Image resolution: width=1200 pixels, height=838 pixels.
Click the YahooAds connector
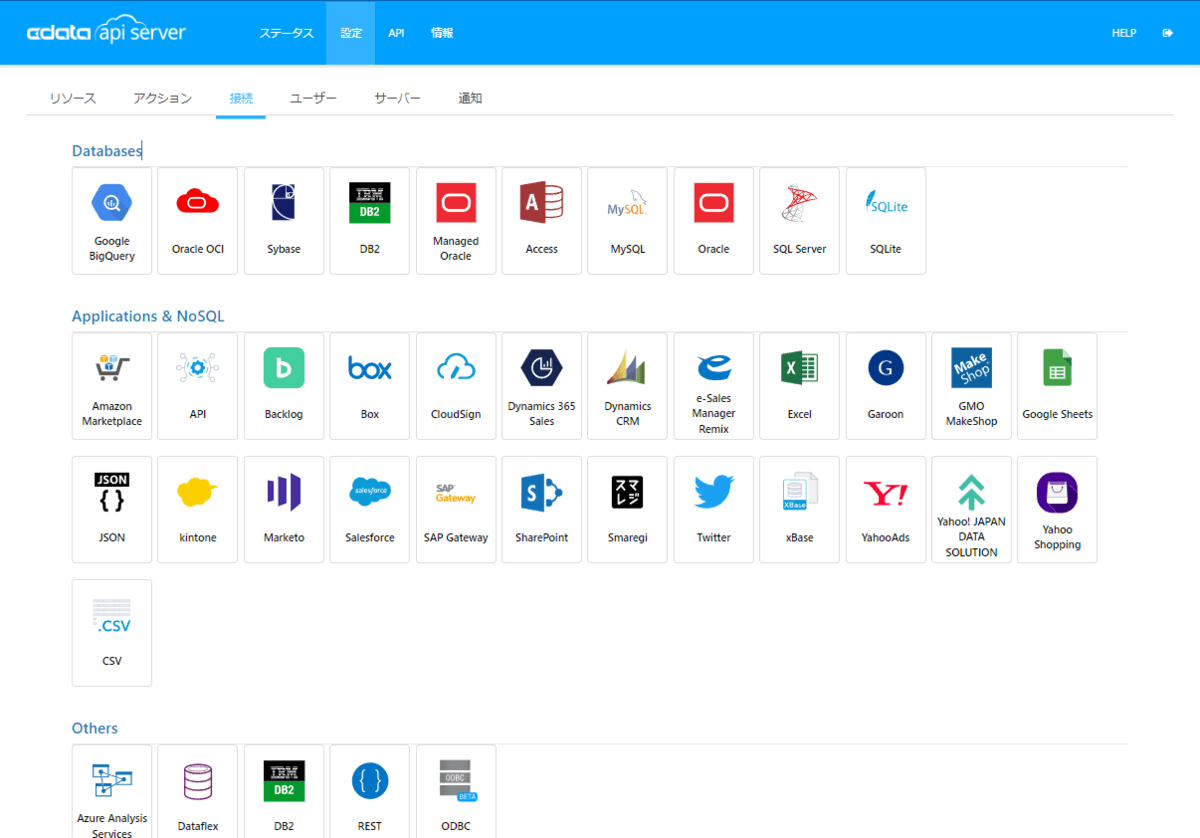[886, 510]
